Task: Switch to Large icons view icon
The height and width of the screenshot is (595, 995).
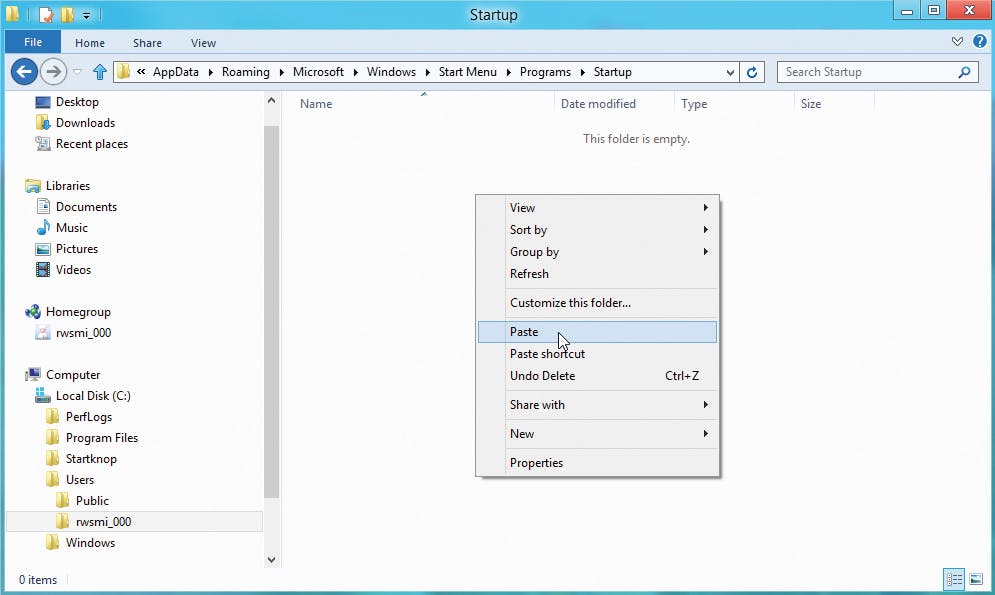Action: (976, 579)
